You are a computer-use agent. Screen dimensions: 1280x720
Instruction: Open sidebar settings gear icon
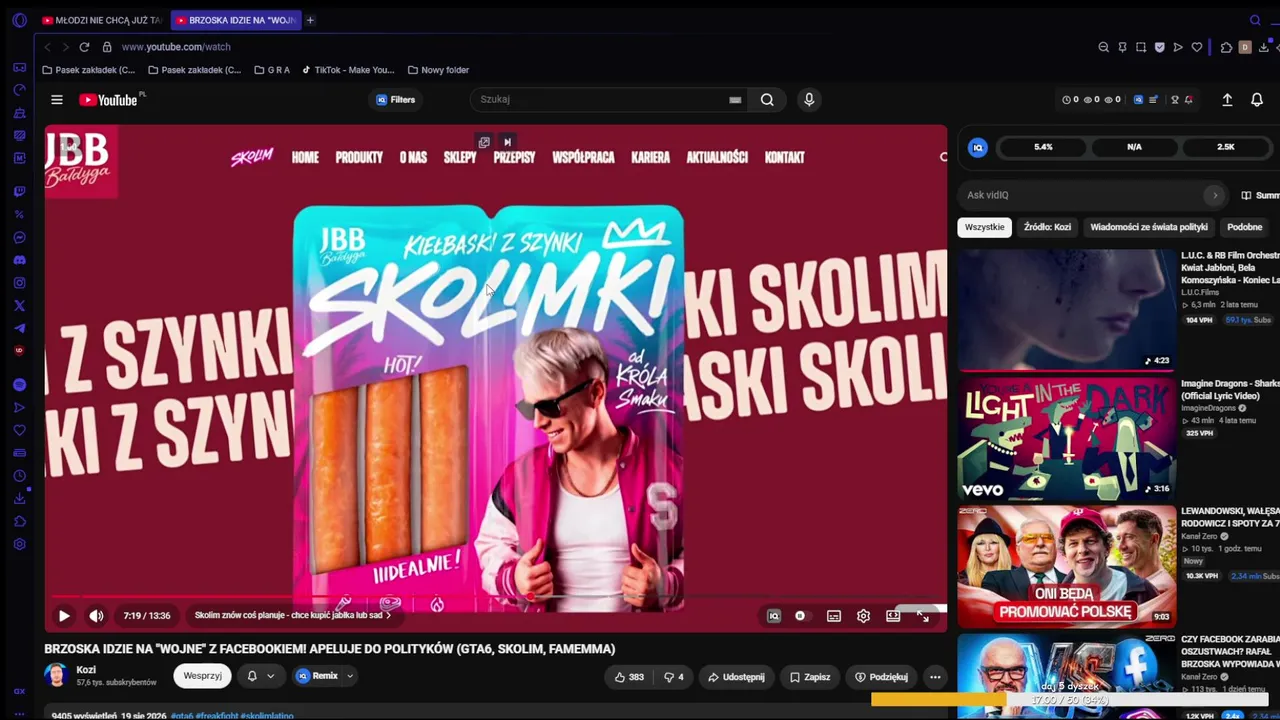point(19,544)
